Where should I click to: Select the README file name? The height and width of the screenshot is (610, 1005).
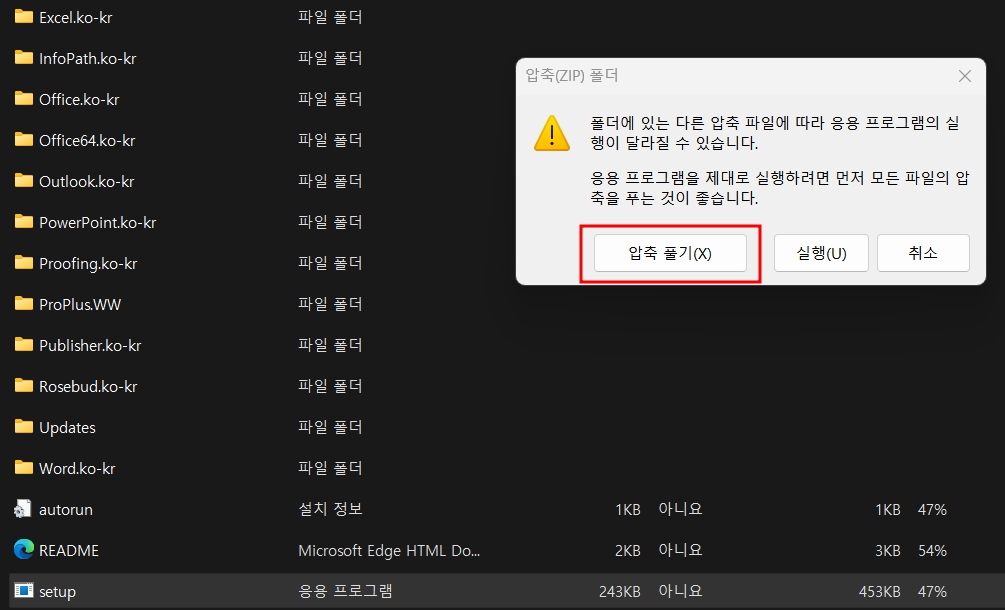(69, 551)
